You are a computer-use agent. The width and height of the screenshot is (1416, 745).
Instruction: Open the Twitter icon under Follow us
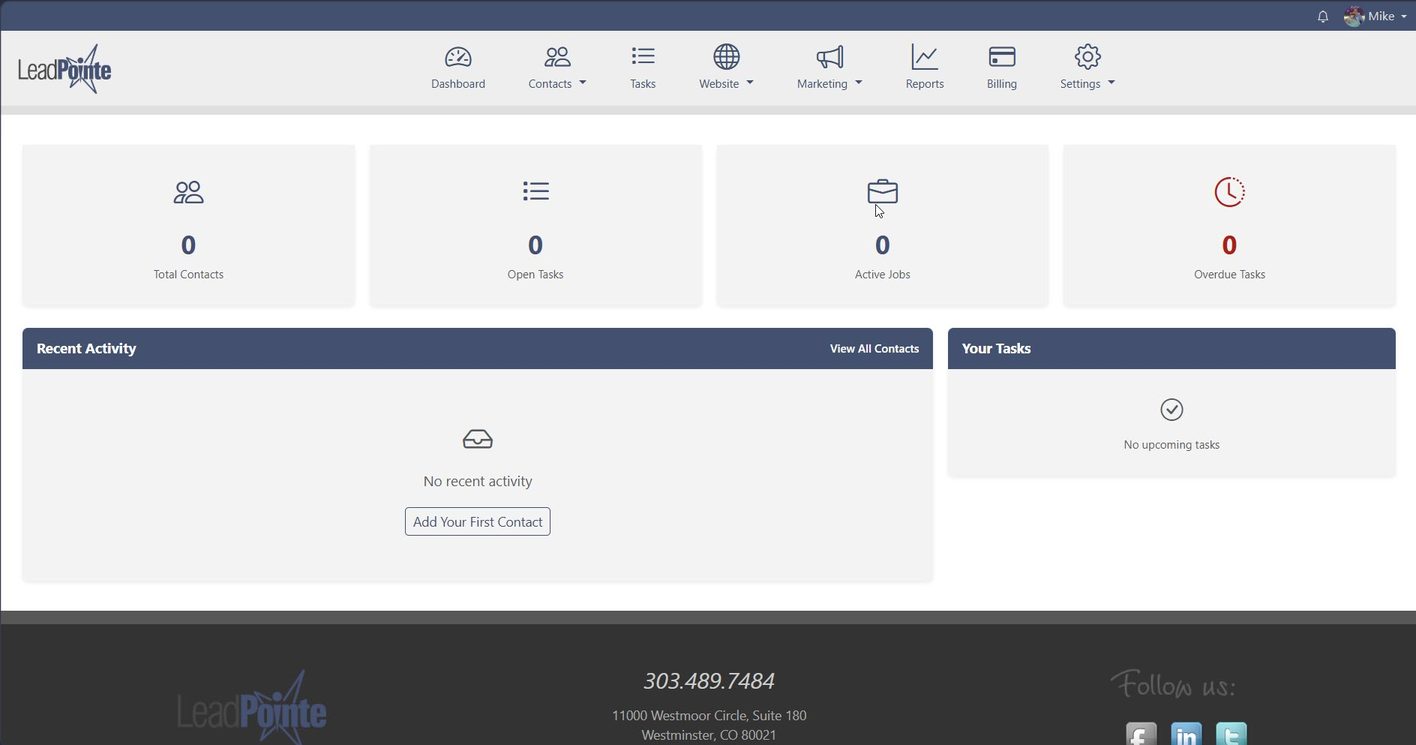tap(1231, 734)
